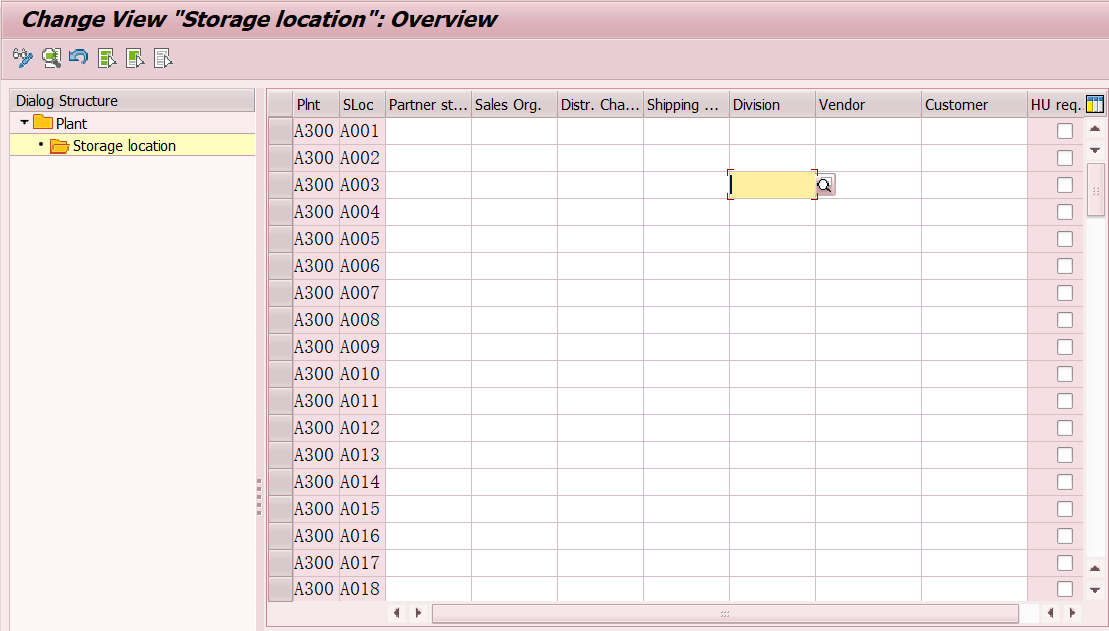Click the Find entry magnifier icon
The image size is (1109, 631).
(51, 58)
